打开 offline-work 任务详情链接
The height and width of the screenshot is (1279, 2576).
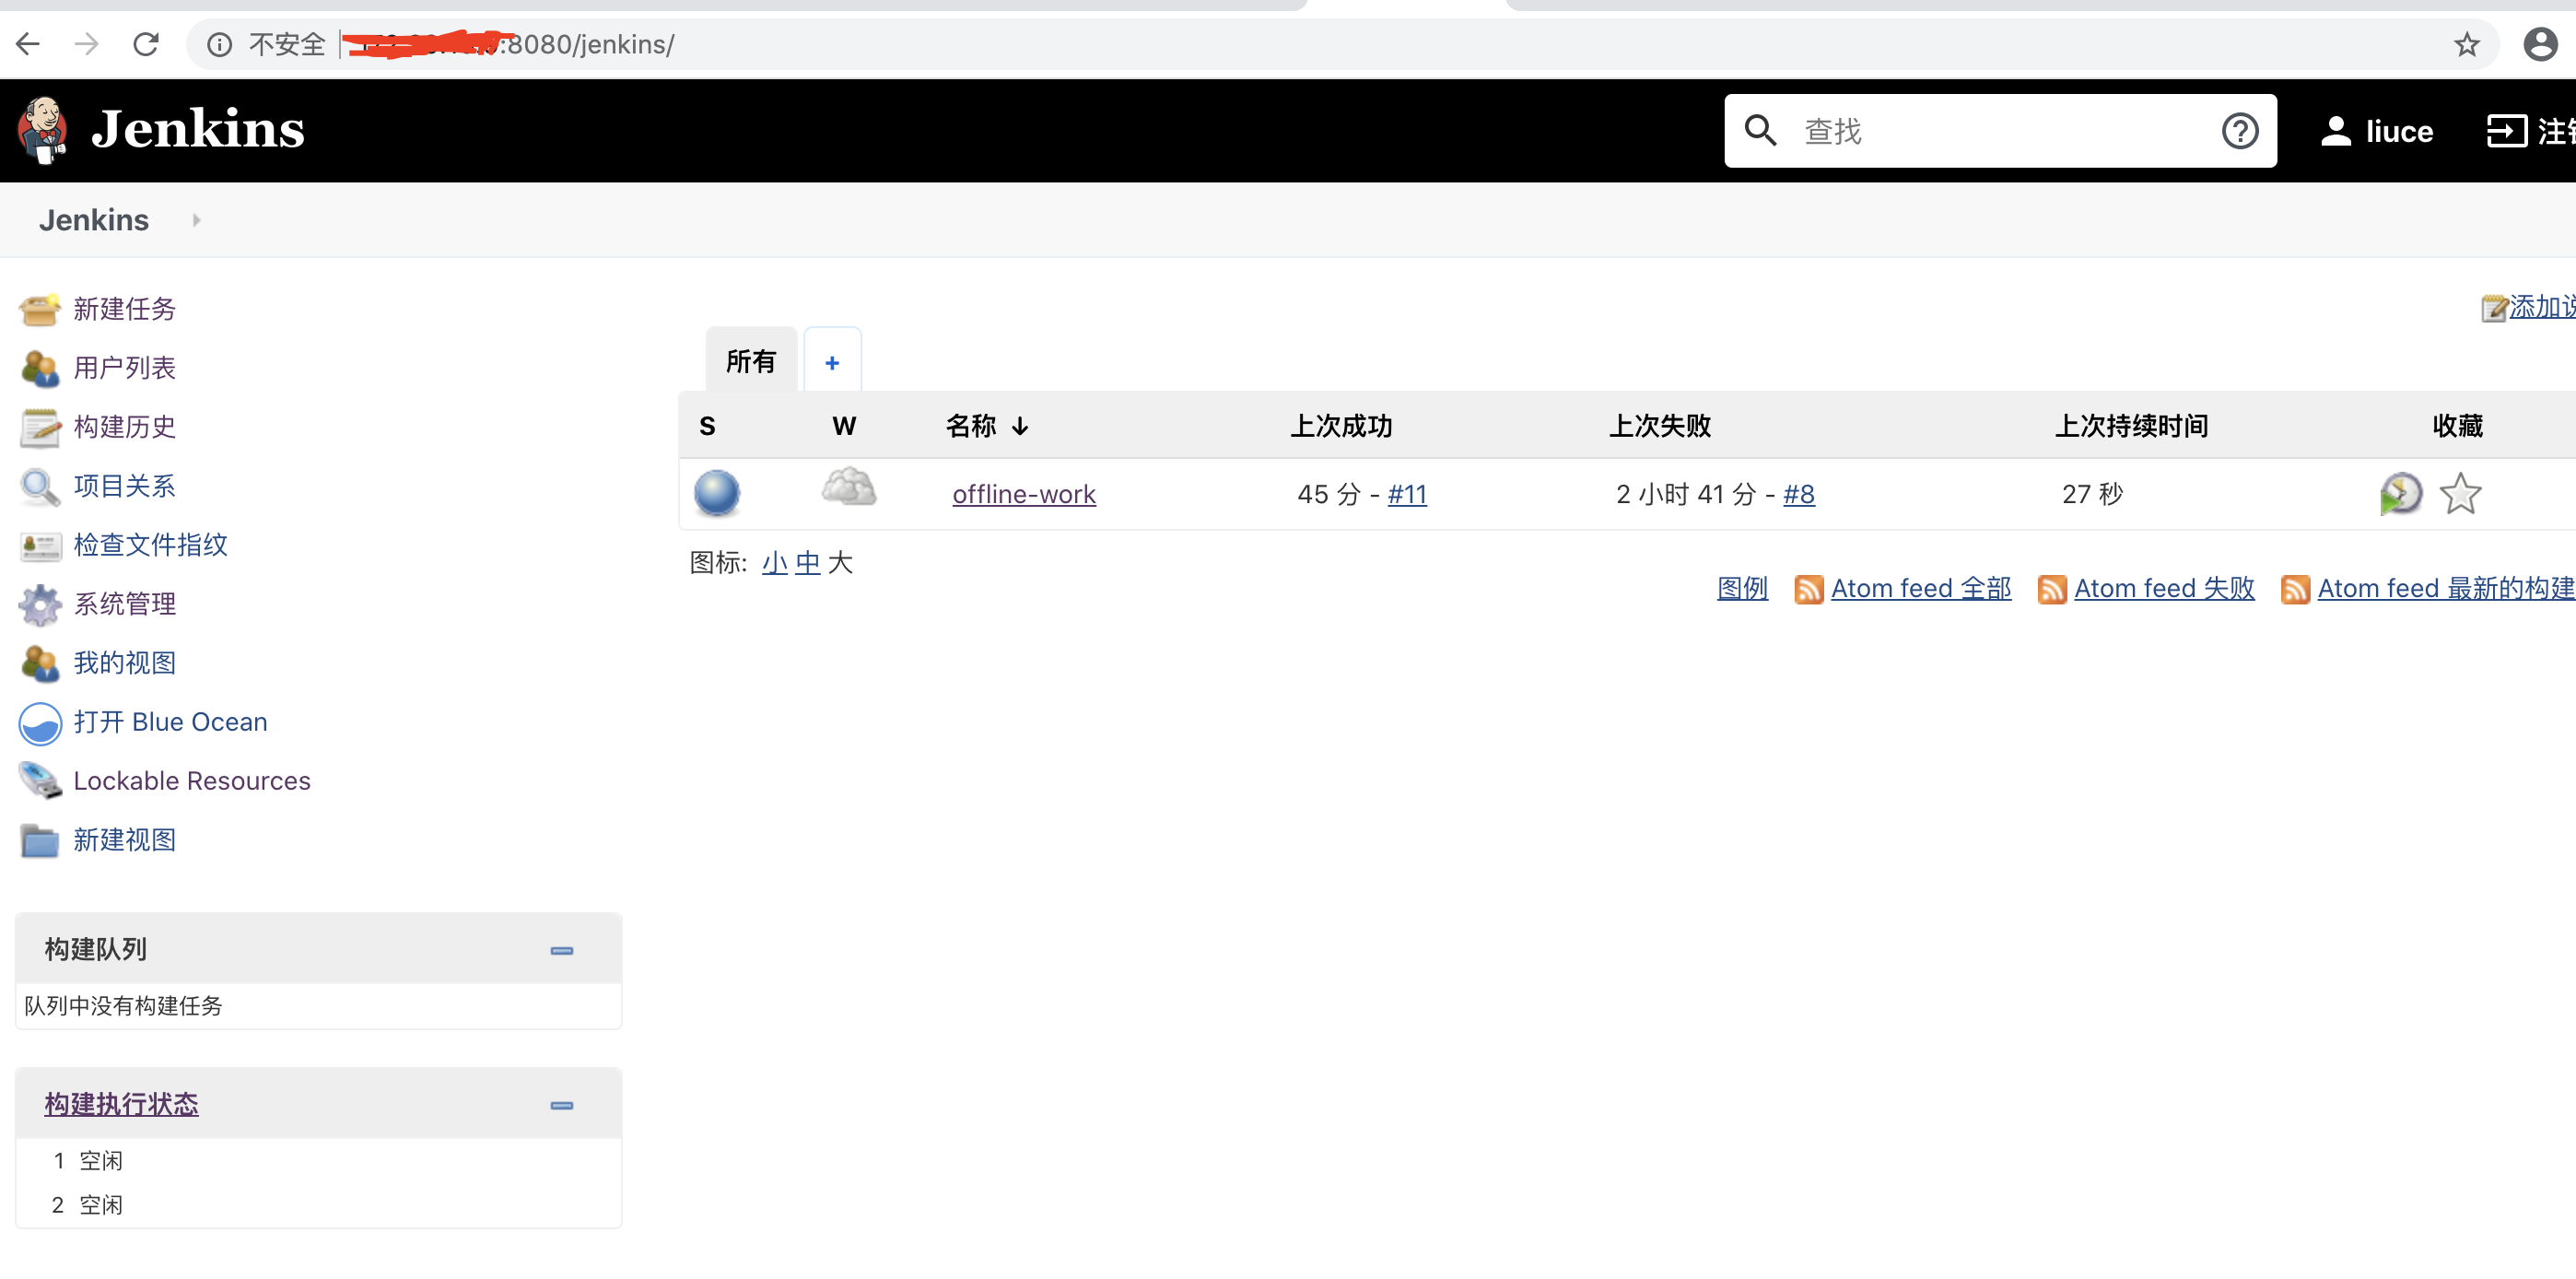1023,493
